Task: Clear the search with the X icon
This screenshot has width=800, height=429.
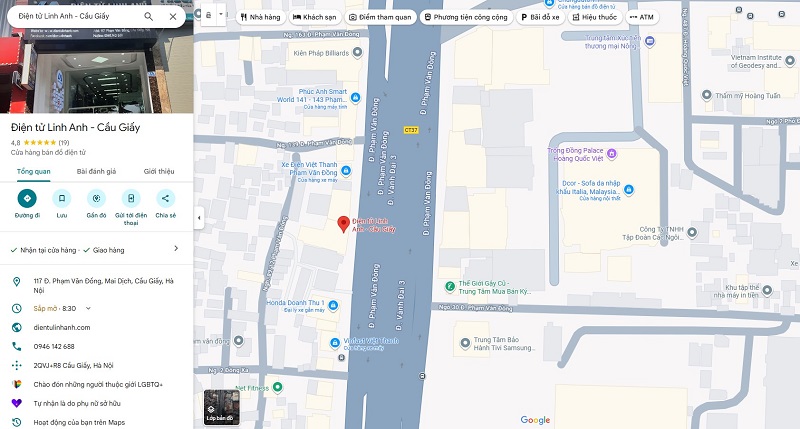Action: (173, 16)
